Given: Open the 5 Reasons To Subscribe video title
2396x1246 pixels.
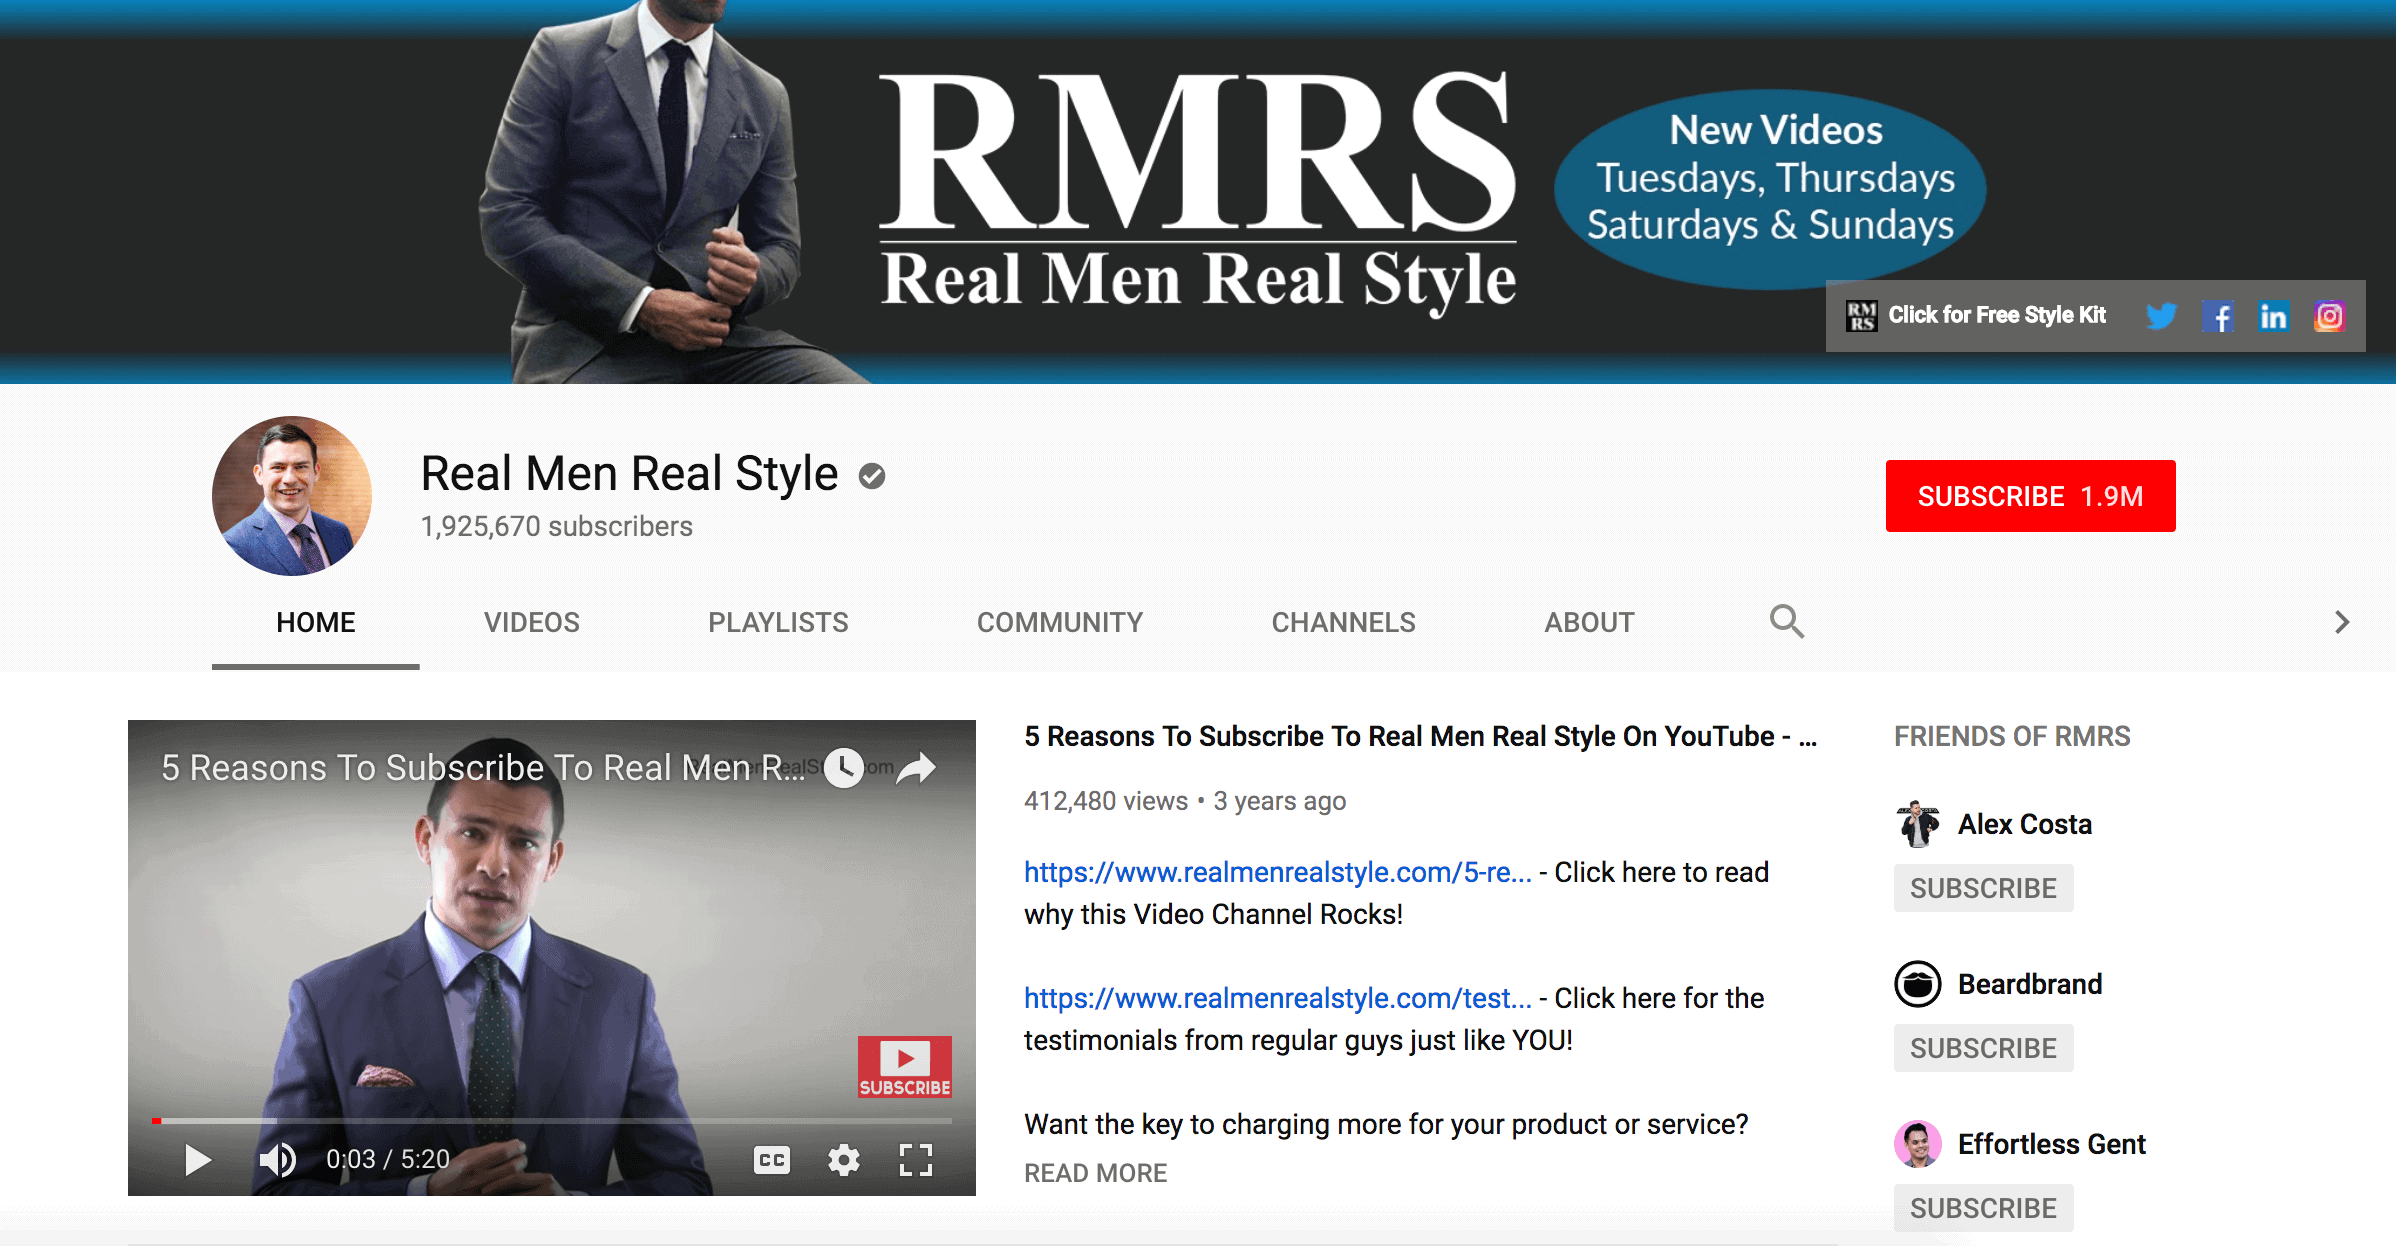Looking at the screenshot, I should point(1420,736).
